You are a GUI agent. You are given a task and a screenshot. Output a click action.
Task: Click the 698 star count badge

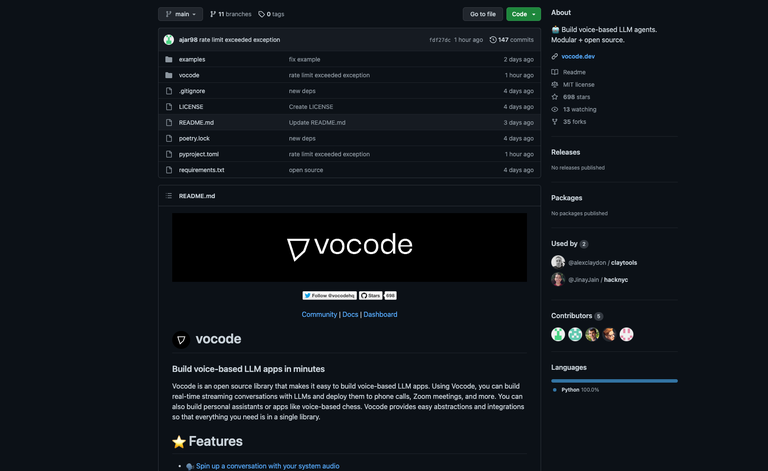(x=390, y=296)
